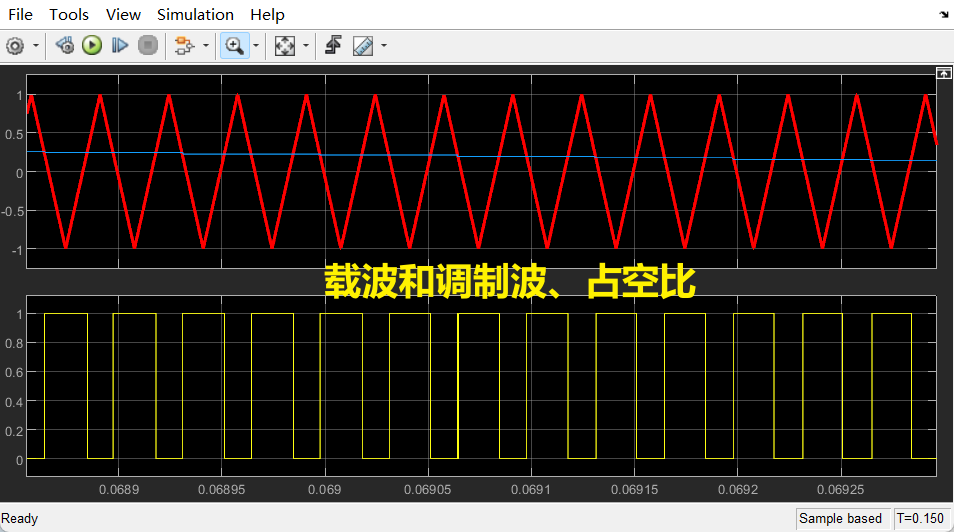Click the 0.0692 x-axis tick label
Viewport: 954px width, 532px height.
point(737,489)
